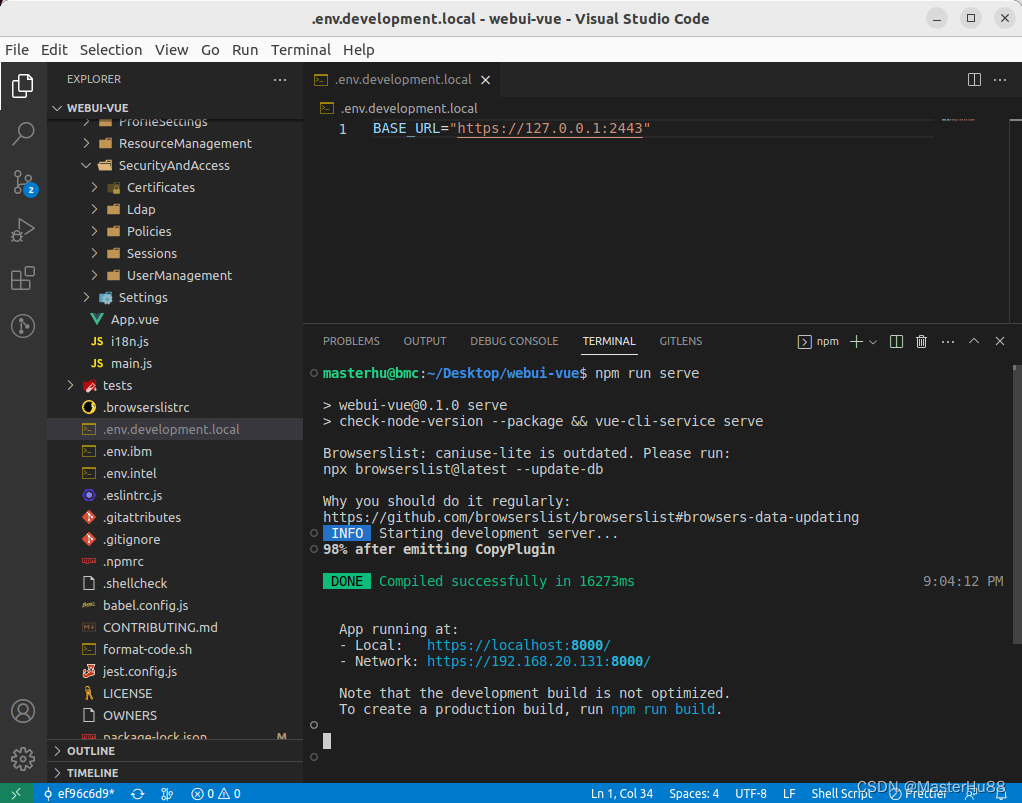This screenshot has height=803, width=1022.
Task: Maximize the panel with the chevron-up icon
Action: pos(973,341)
